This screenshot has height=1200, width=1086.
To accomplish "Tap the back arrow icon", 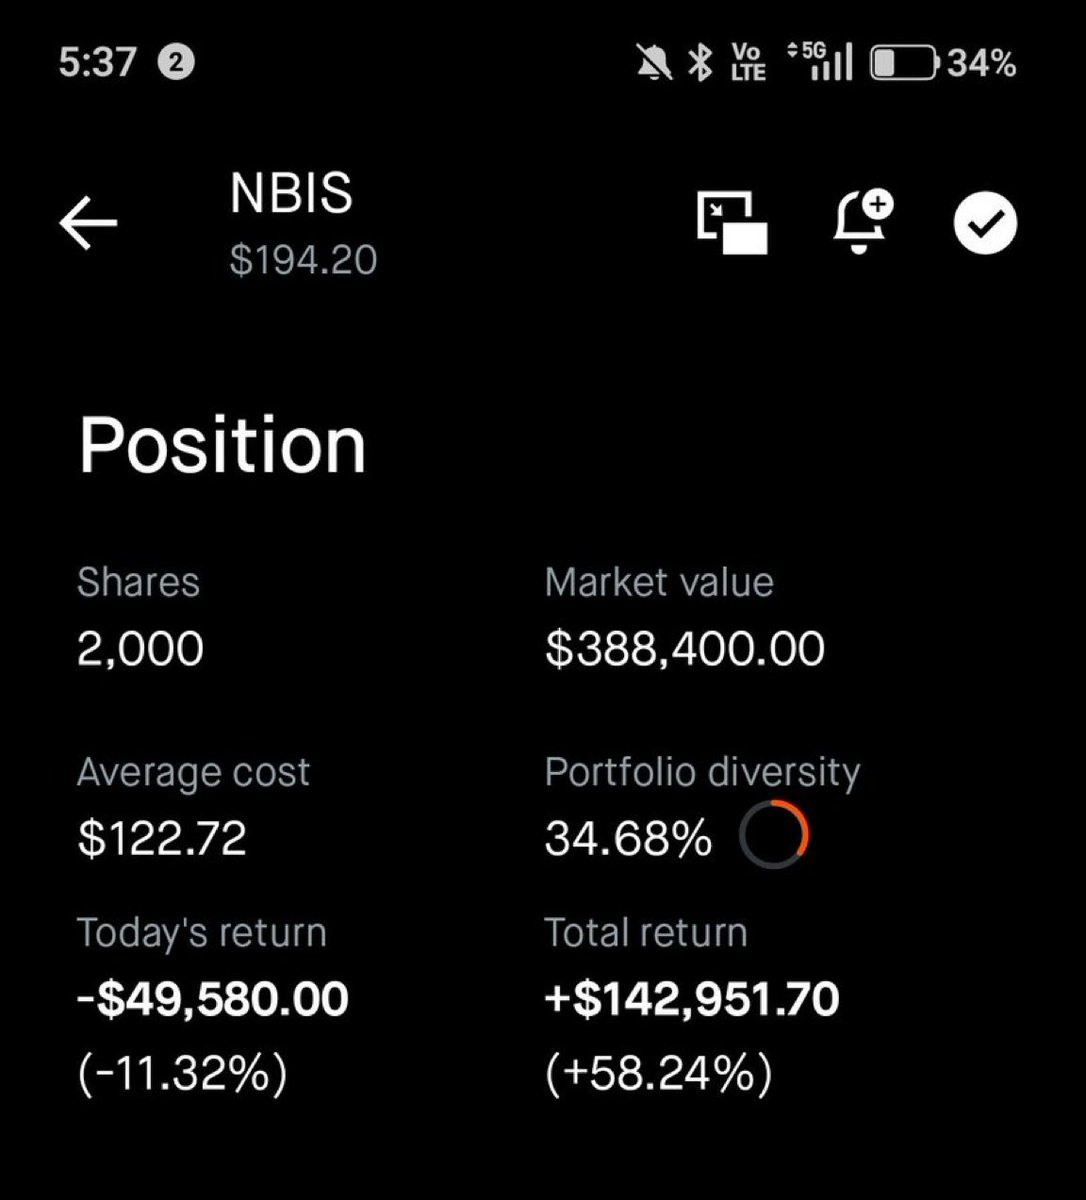I will [88, 222].
